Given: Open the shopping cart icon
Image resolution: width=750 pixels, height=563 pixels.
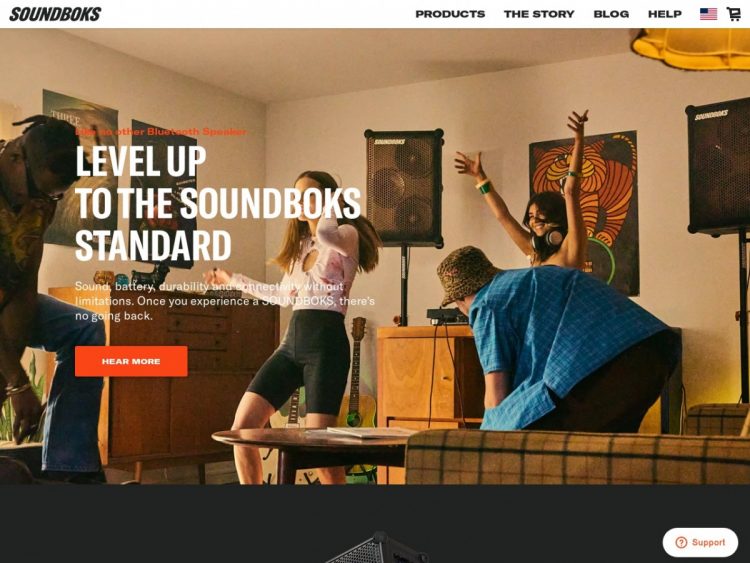Looking at the screenshot, I should point(733,14).
